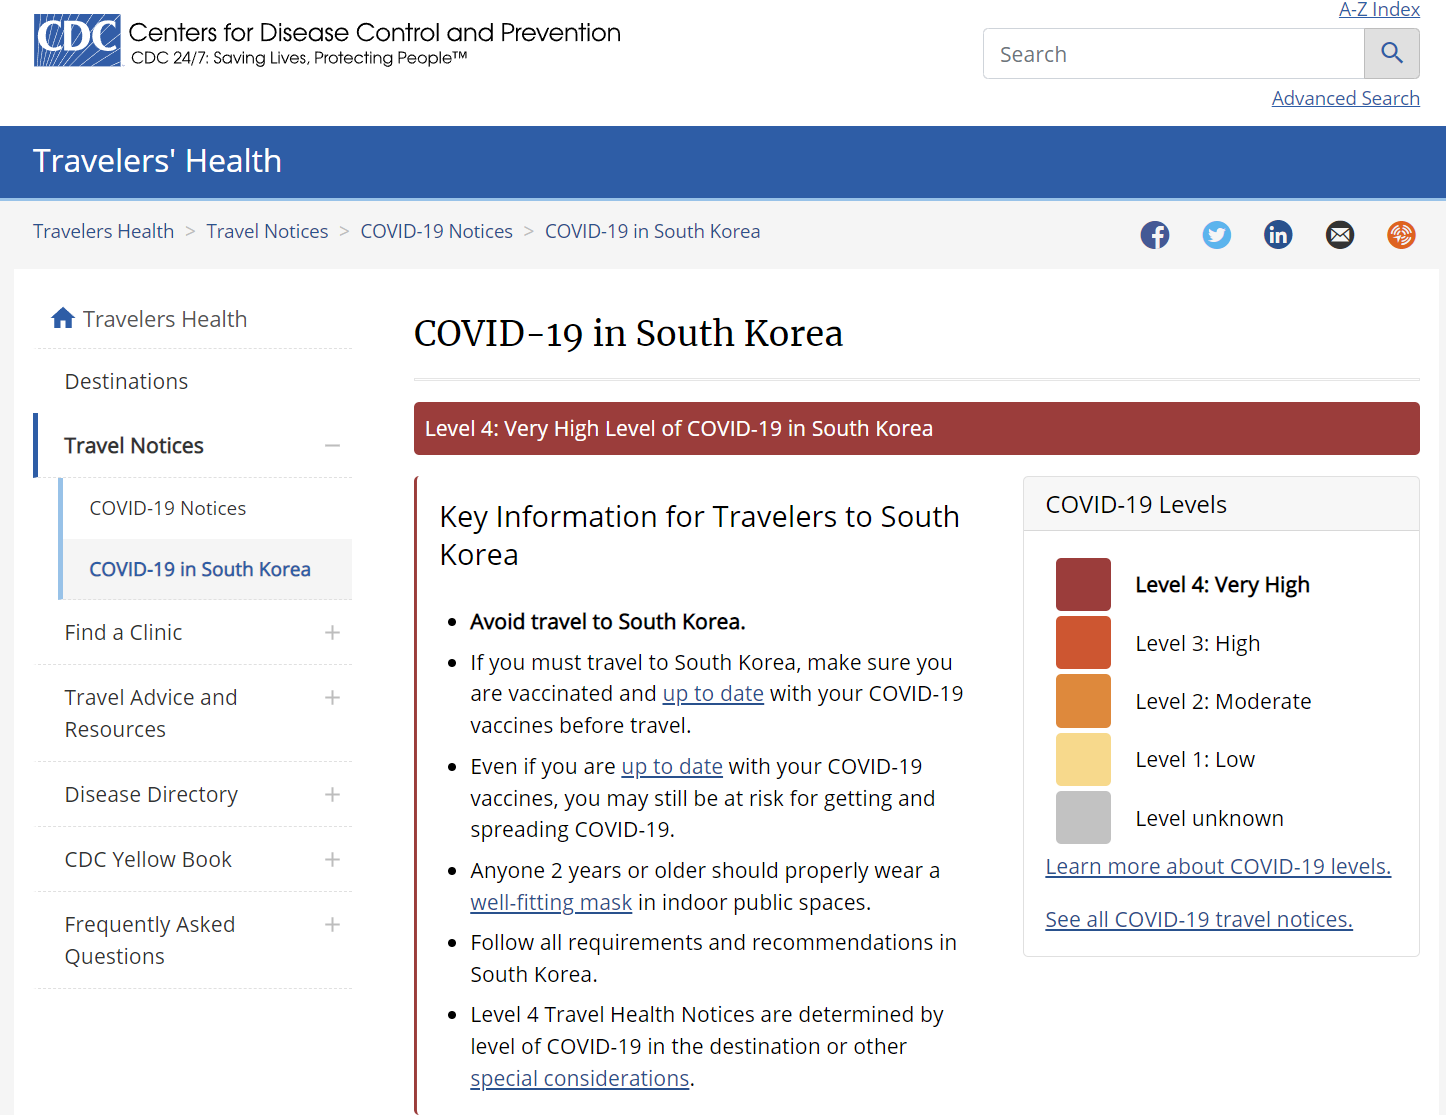Click the Level unknown gray swatch
This screenshot has width=1446, height=1115.
pyautogui.click(x=1083, y=817)
